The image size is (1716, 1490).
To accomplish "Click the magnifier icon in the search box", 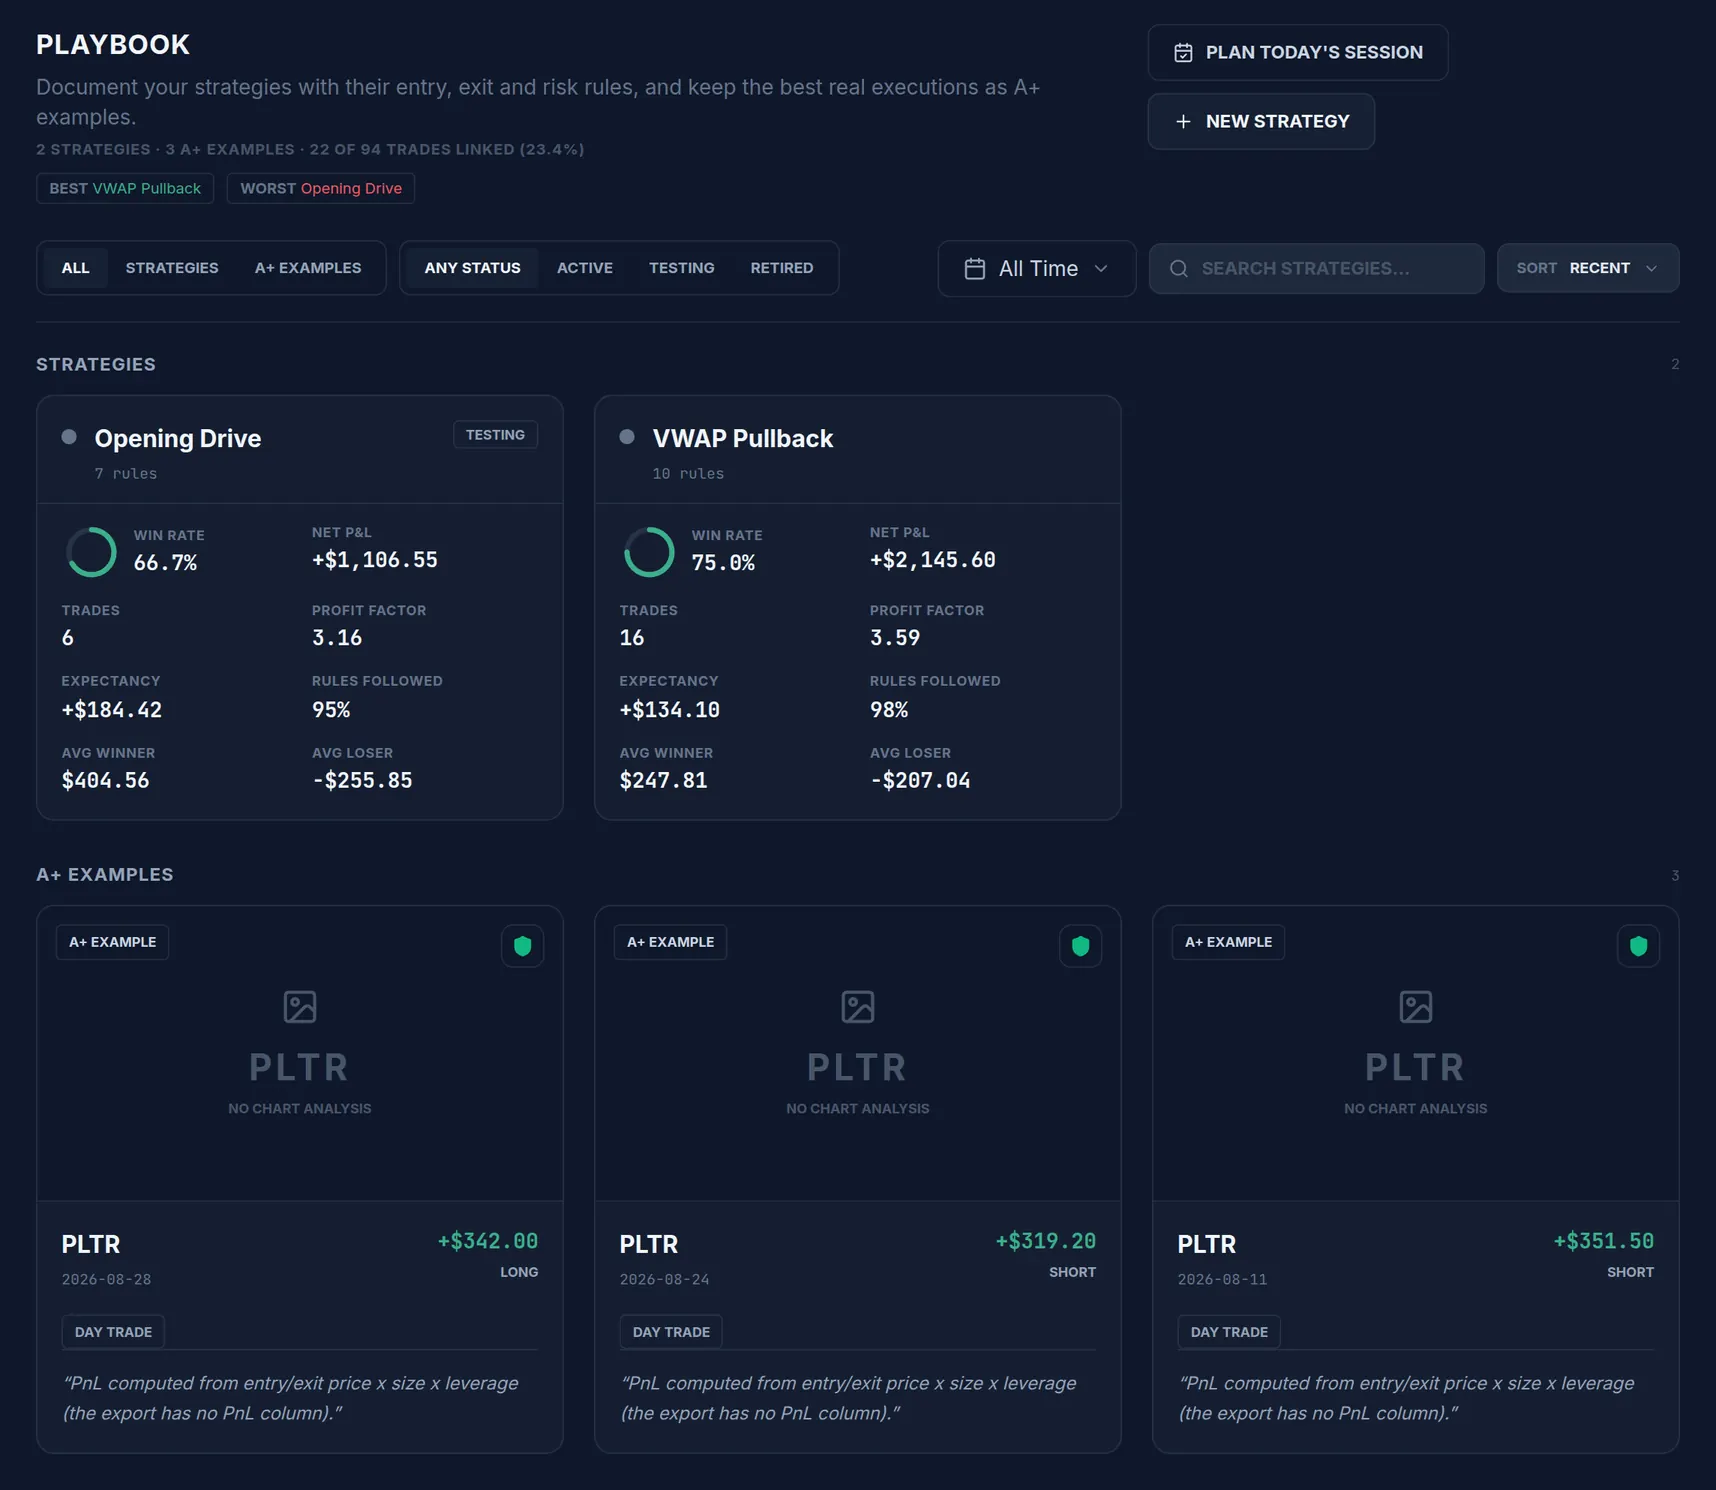I will coord(1179,269).
